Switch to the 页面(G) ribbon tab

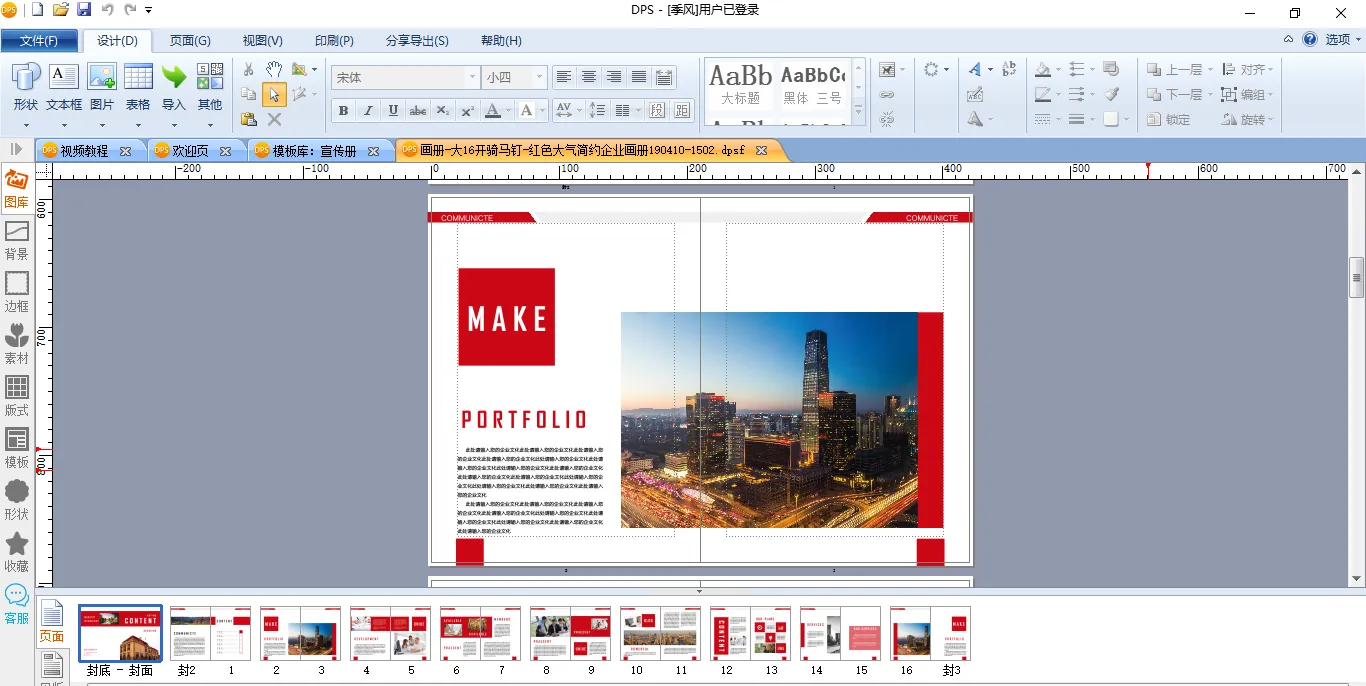coord(190,41)
